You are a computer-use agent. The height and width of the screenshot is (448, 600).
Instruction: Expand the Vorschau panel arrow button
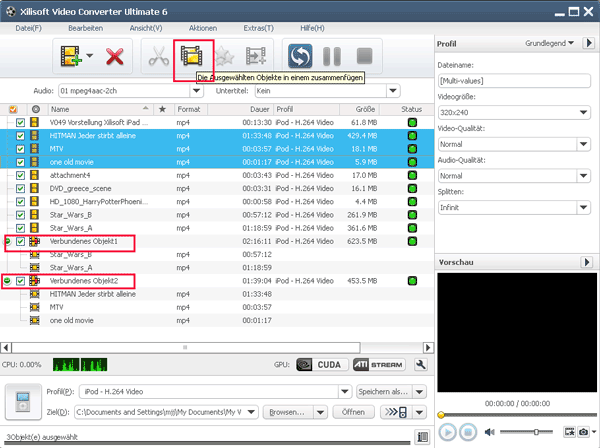586,262
